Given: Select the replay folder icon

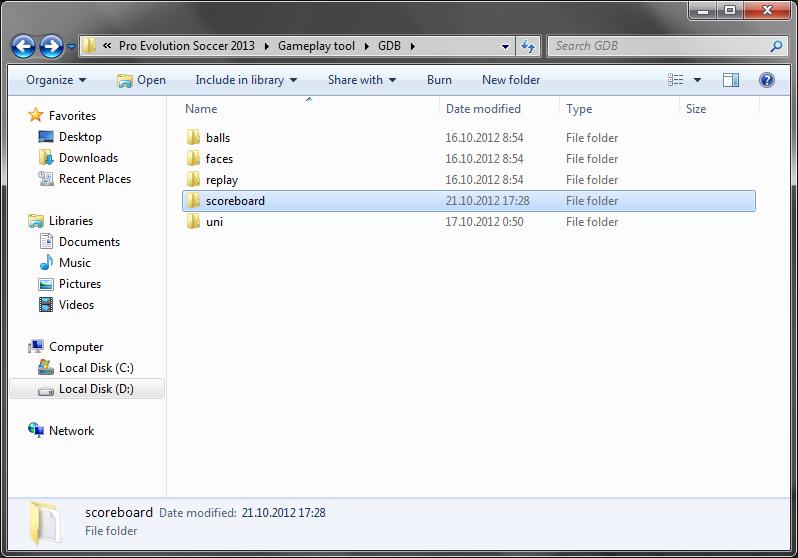Looking at the screenshot, I should point(193,179).
